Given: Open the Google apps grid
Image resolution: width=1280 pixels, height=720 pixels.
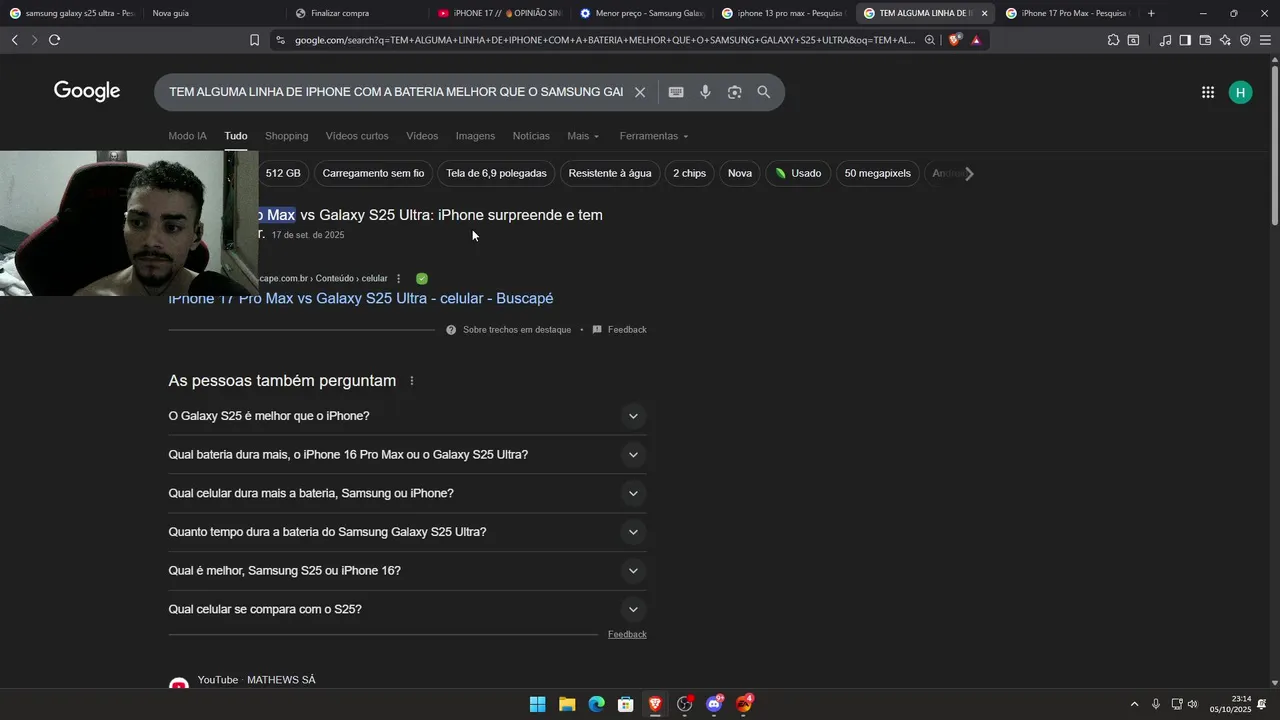Looking at the screenshot, I should (x=1208, y=92).
